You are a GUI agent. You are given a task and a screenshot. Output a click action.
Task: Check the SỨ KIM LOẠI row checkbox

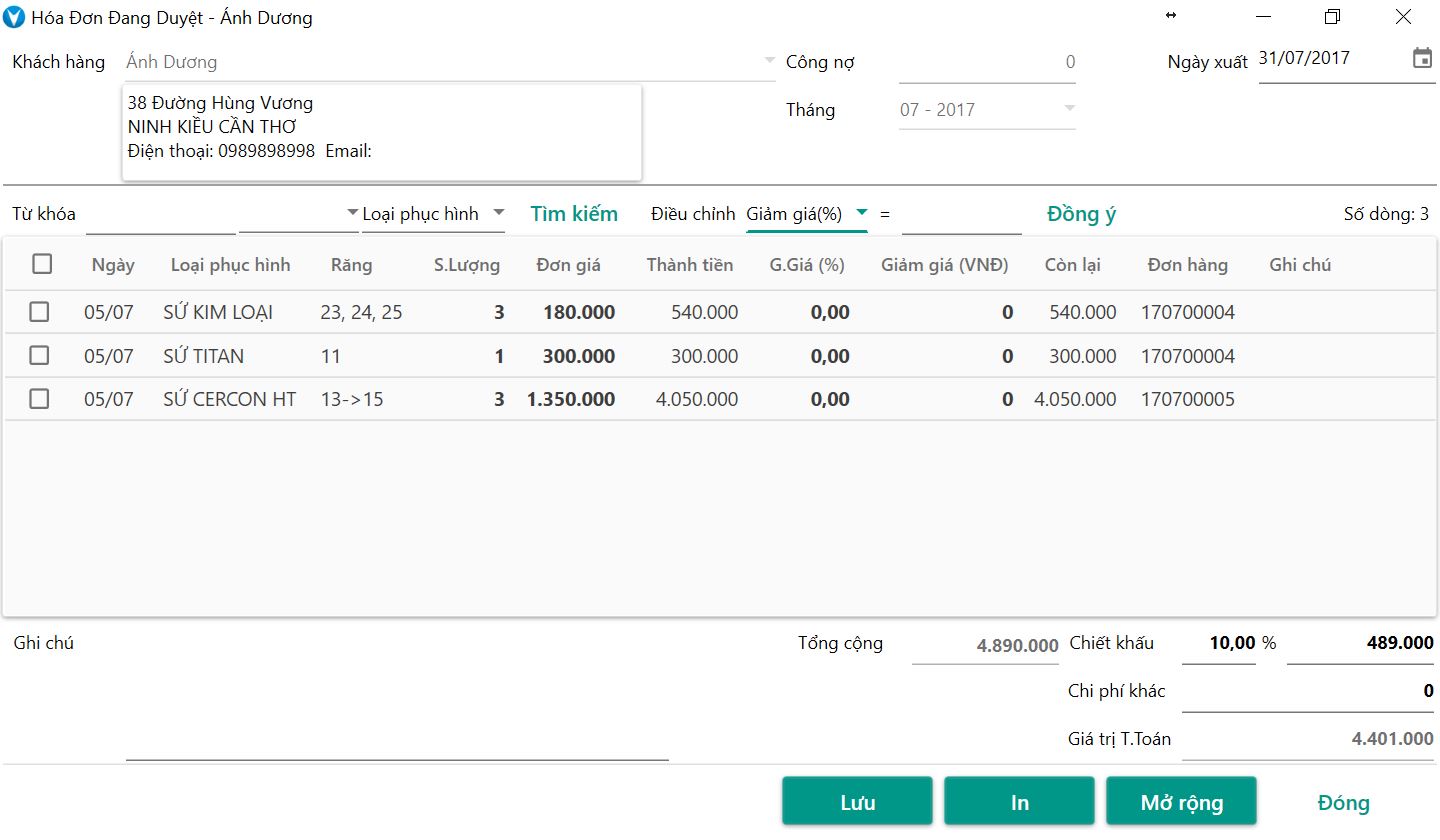pos(39,312)
